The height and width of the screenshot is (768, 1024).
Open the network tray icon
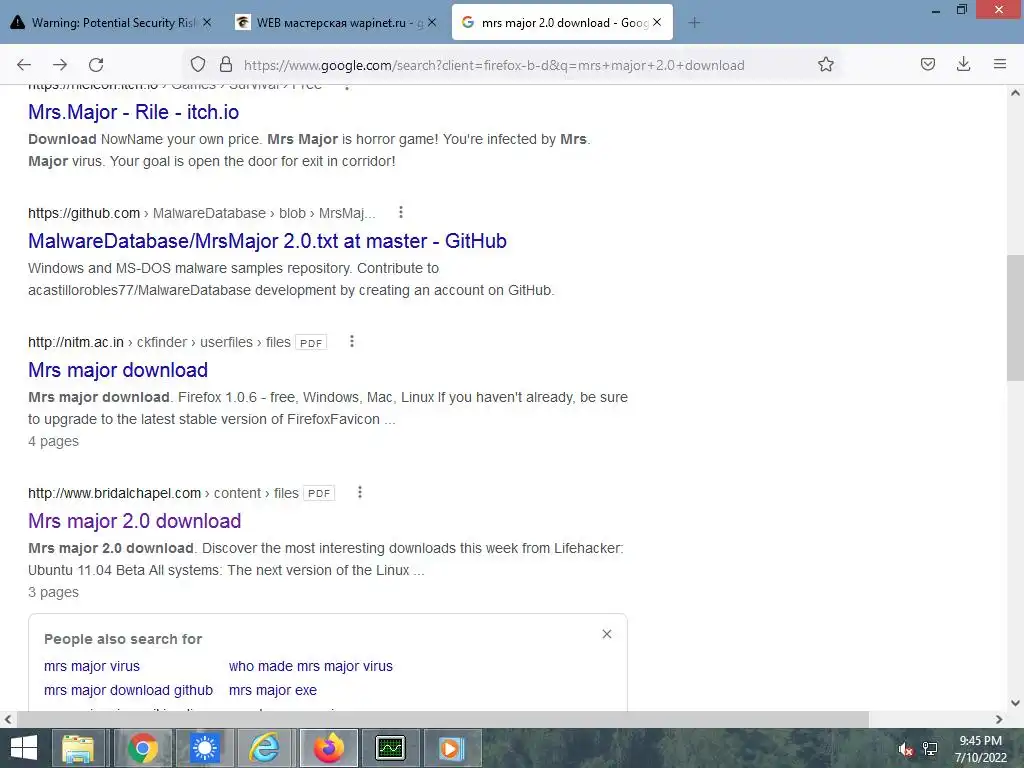(930, 749)
